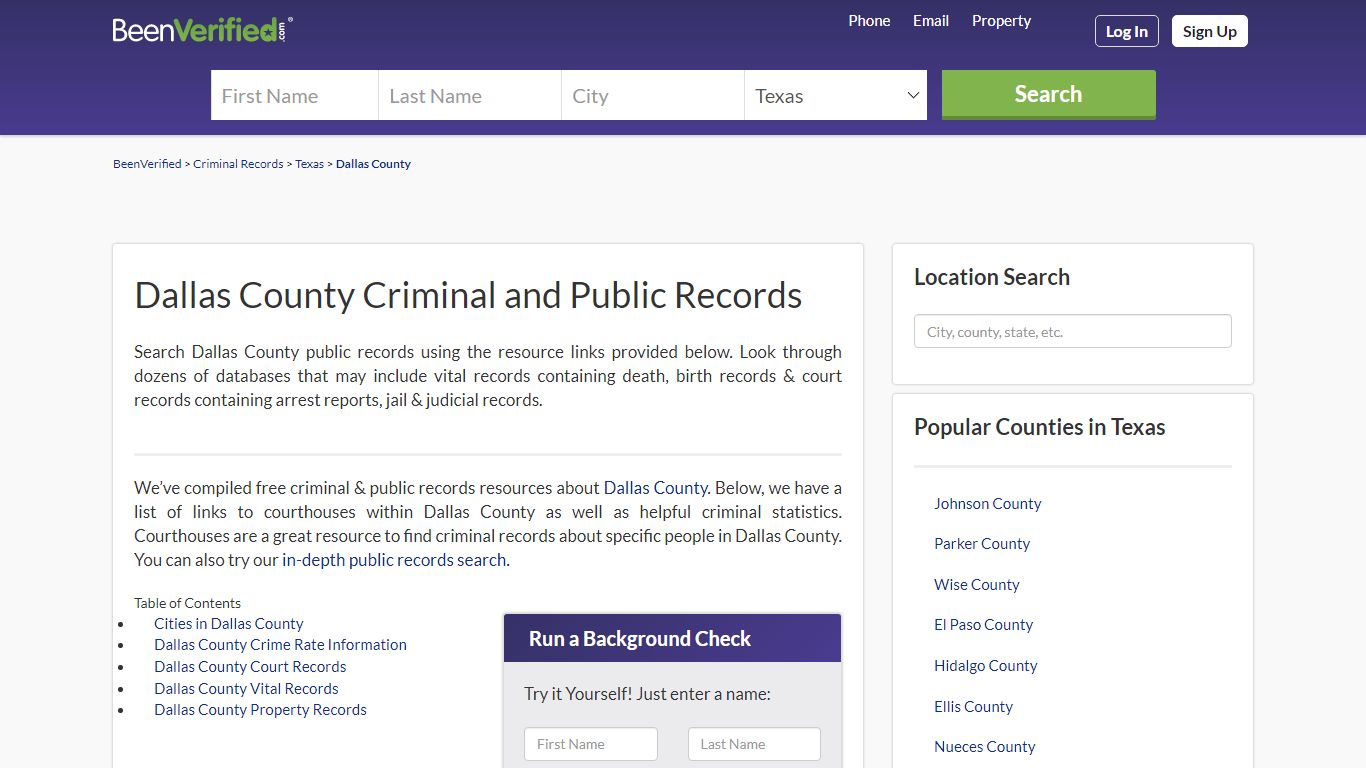Focus the header First Name field
The height and width of the screenshot is (768, 1366).
point(294,95)
